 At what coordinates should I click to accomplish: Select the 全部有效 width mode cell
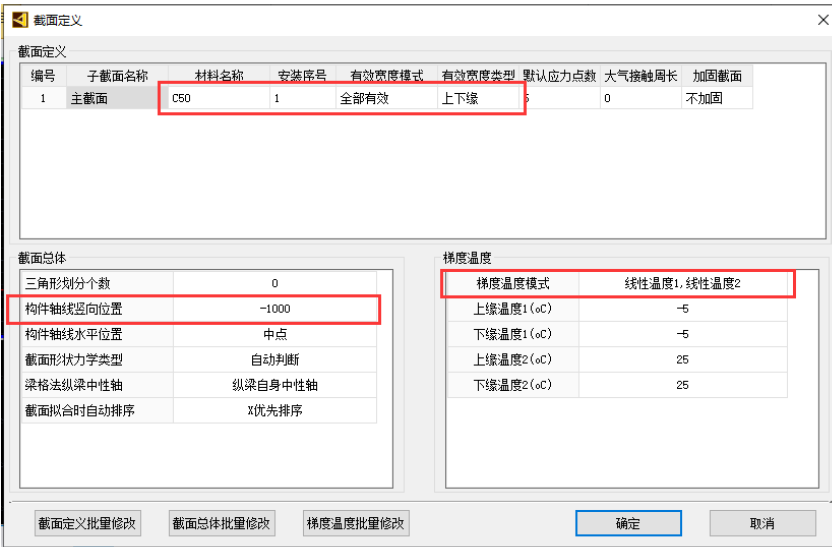387,98
